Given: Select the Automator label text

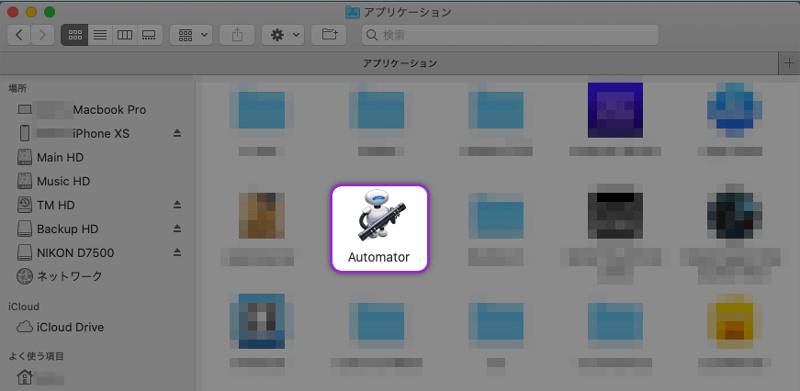Looking at the screenshot, I should click(x=379, y=257).
